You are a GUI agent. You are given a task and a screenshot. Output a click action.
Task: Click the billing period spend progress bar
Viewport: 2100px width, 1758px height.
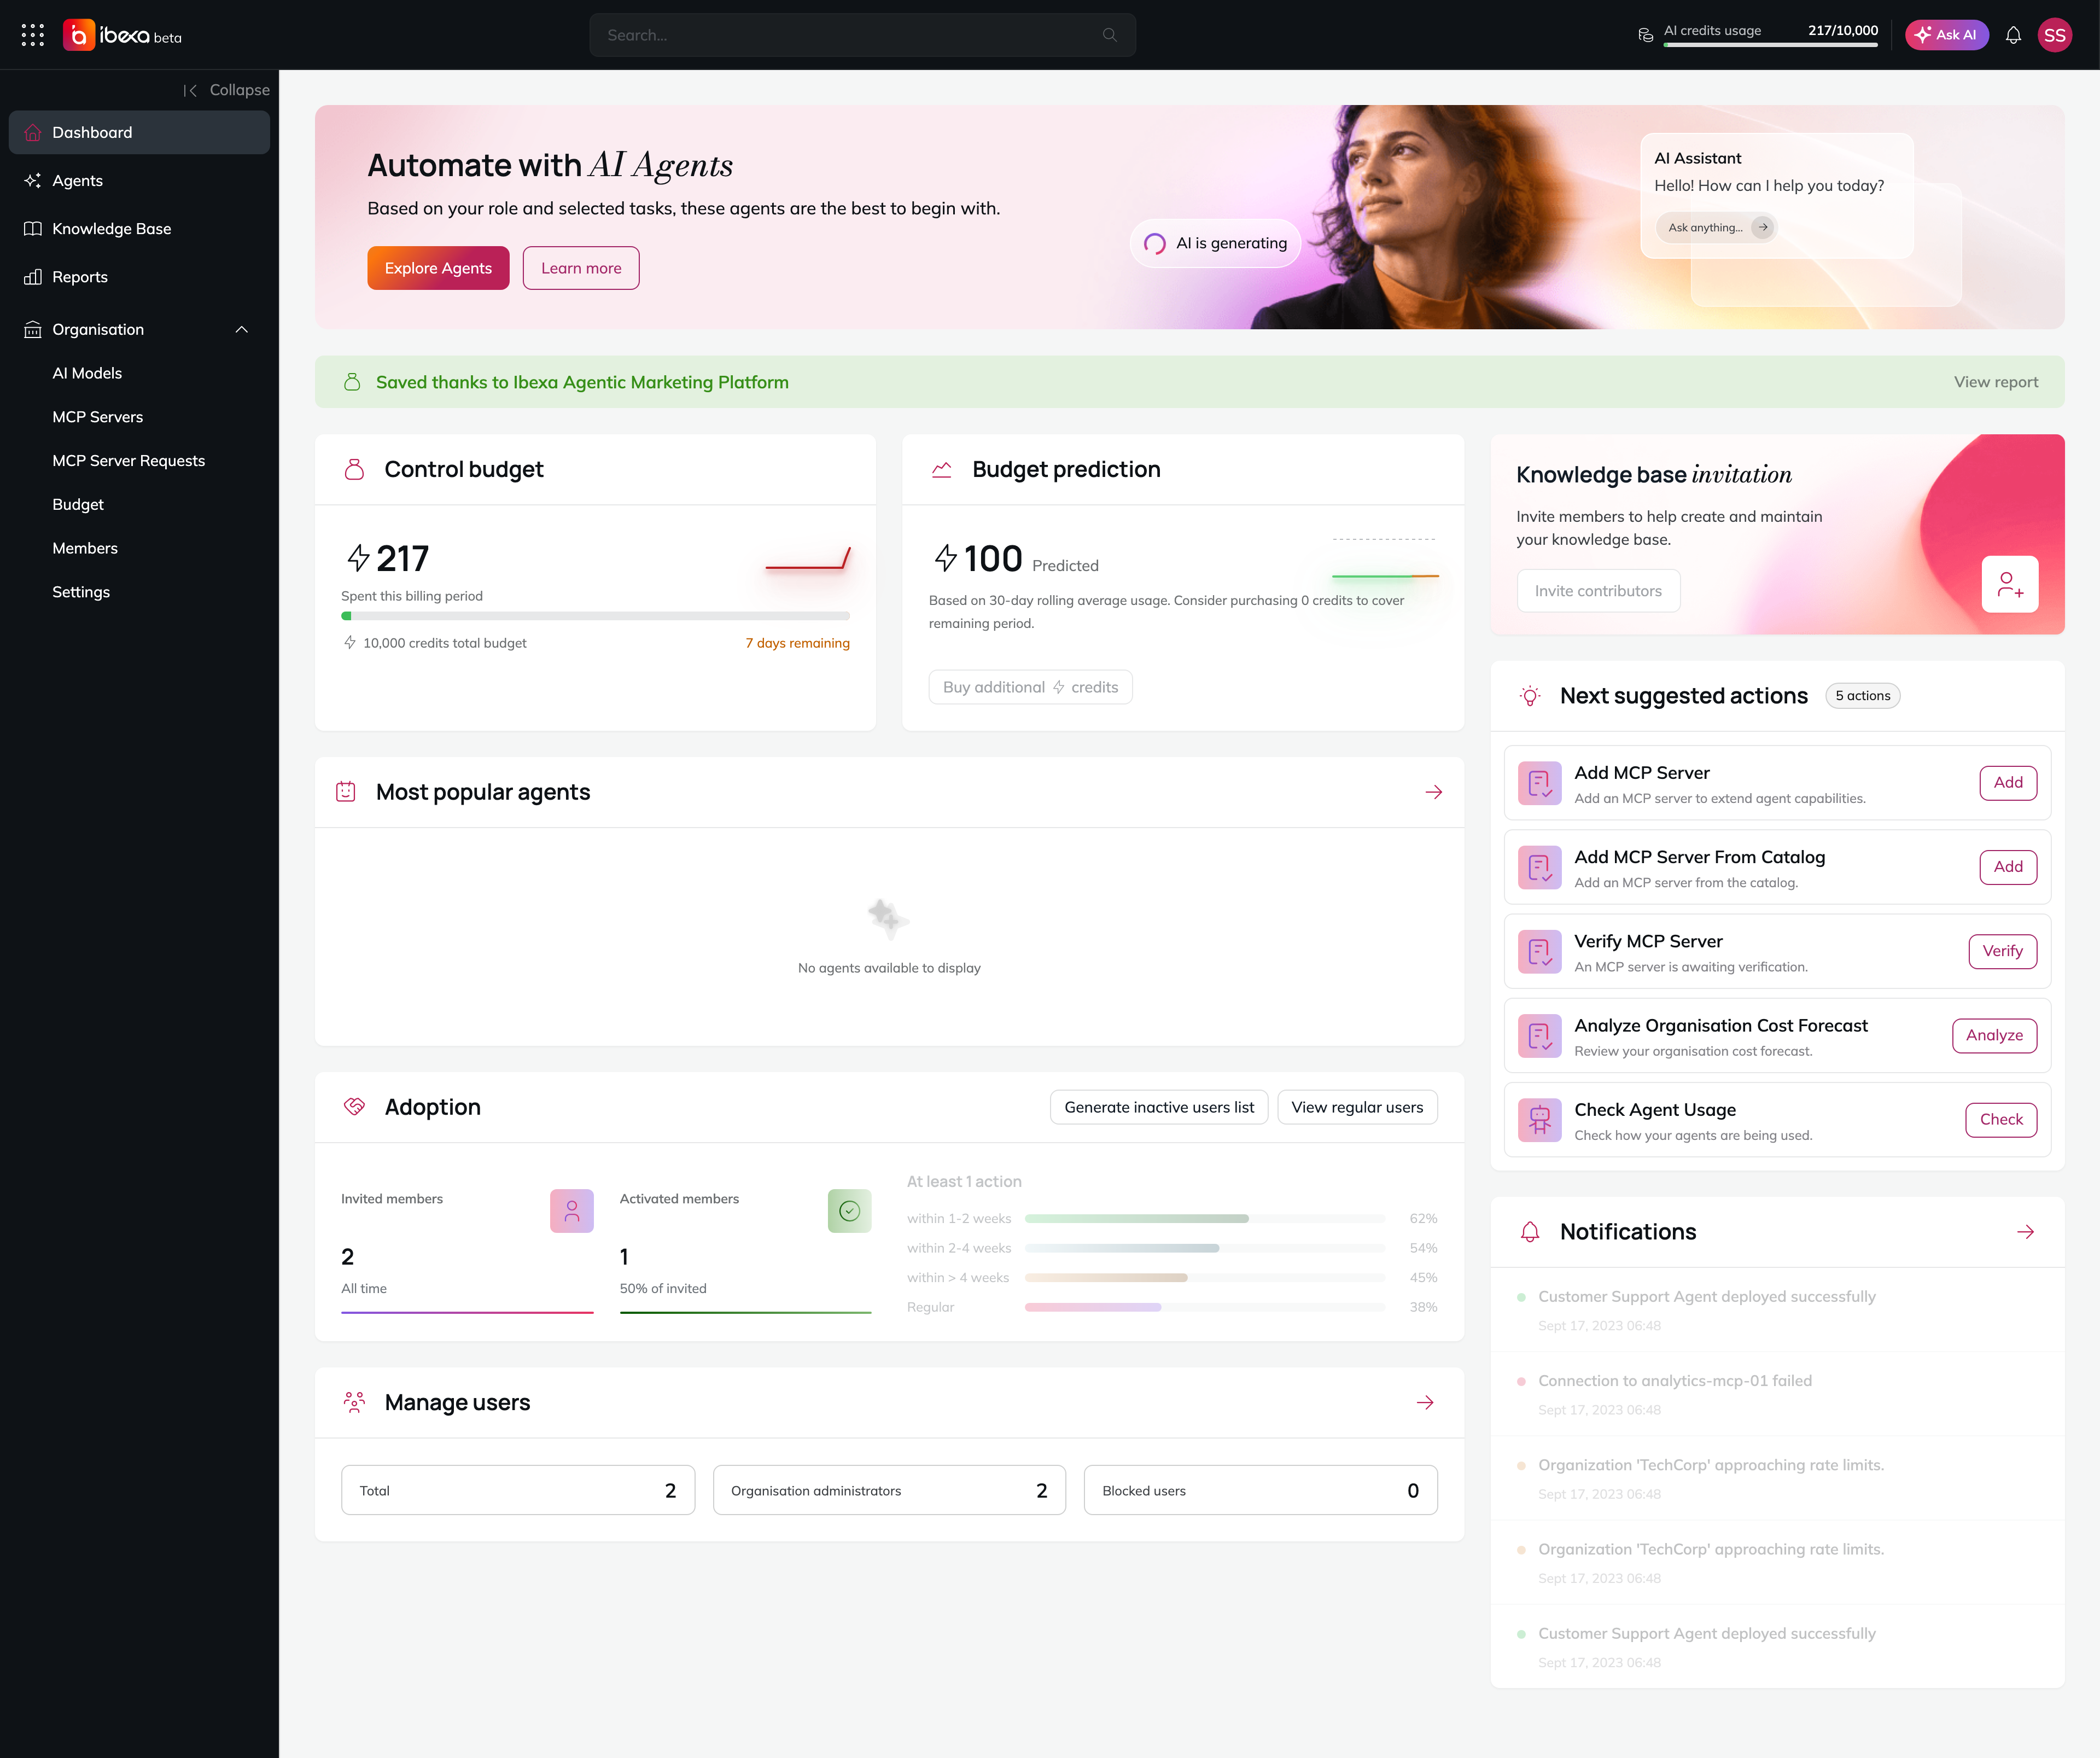(x=595, y=616)
